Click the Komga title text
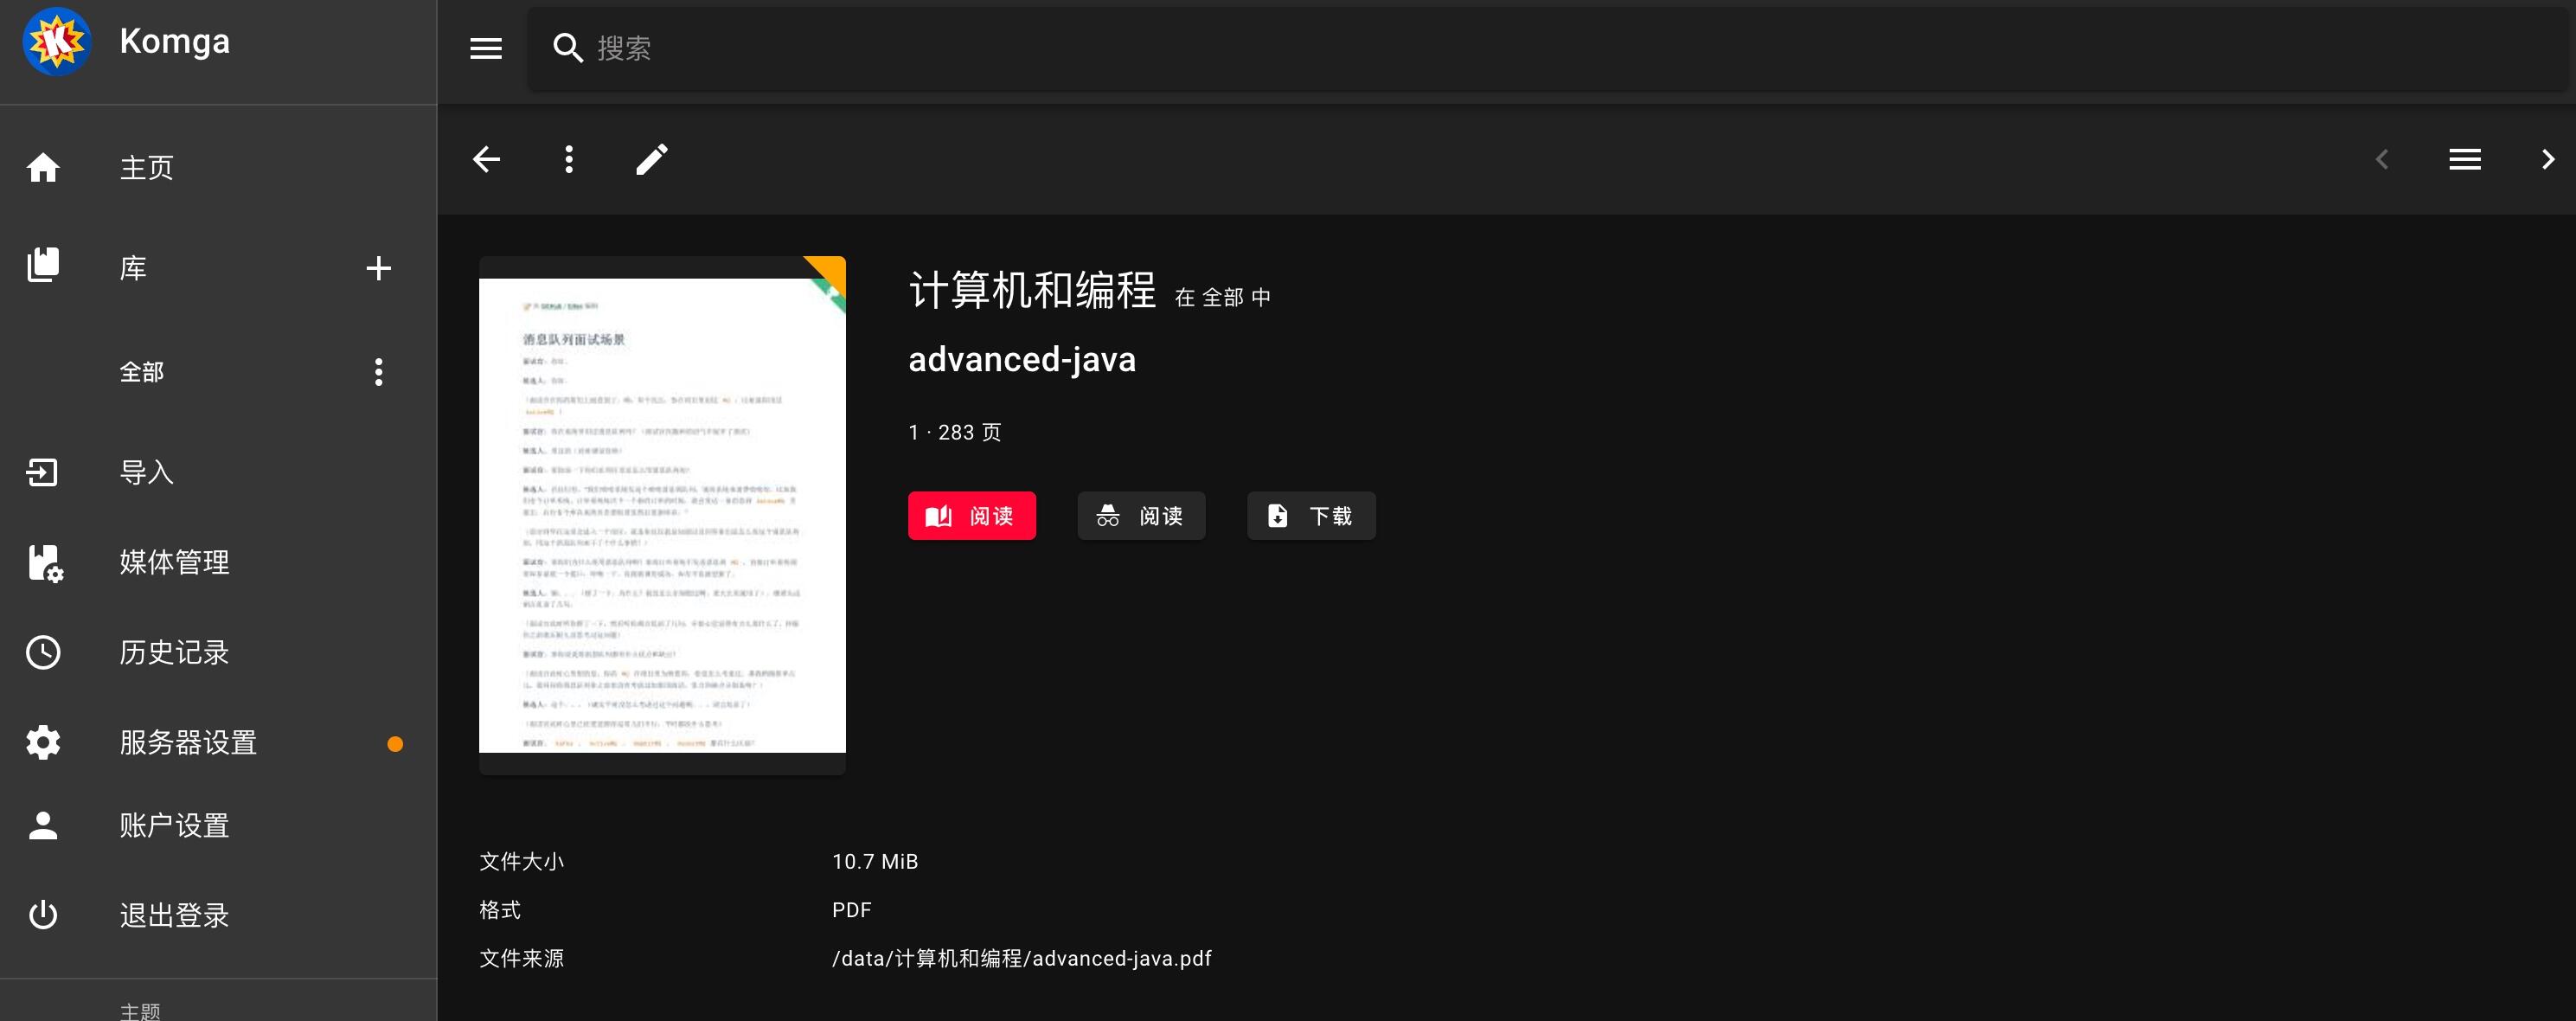 [x=175, y=41]
